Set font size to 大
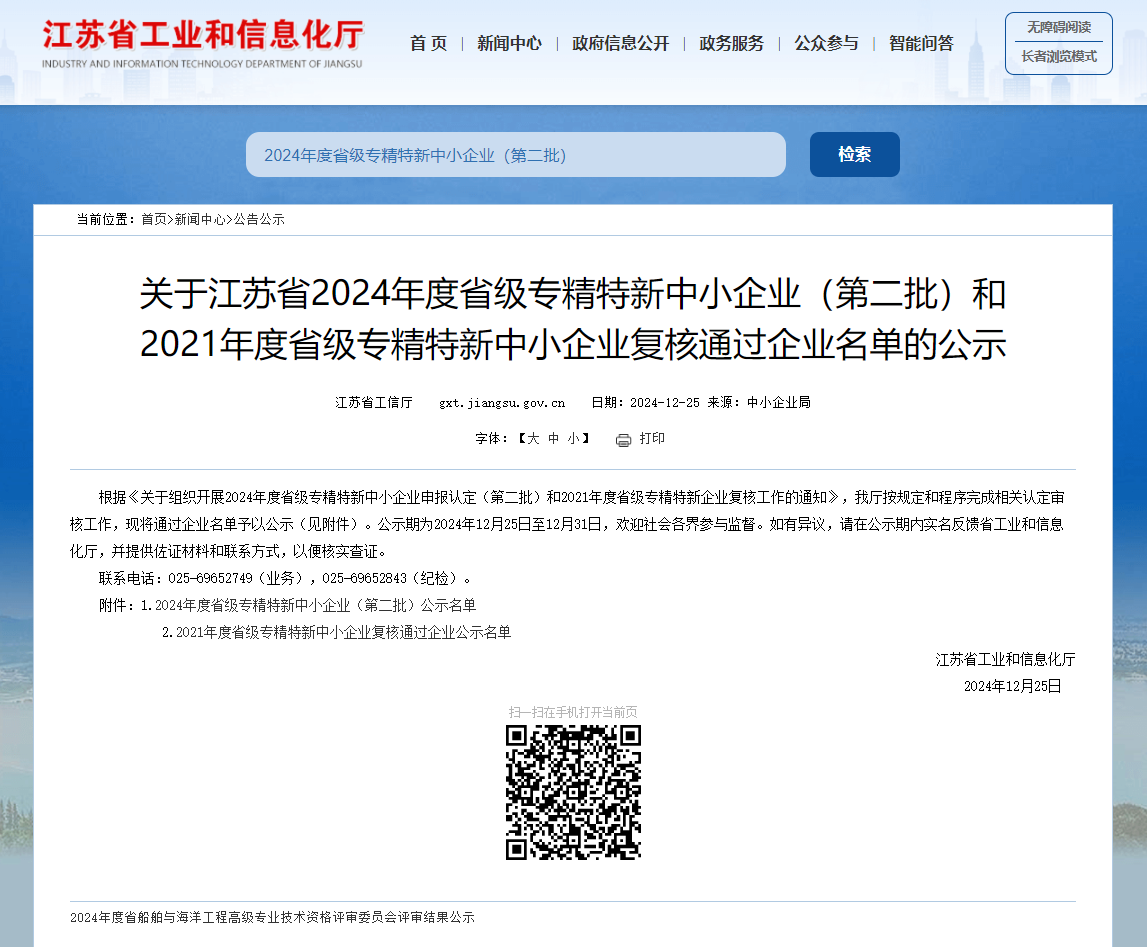 [533, 438]
